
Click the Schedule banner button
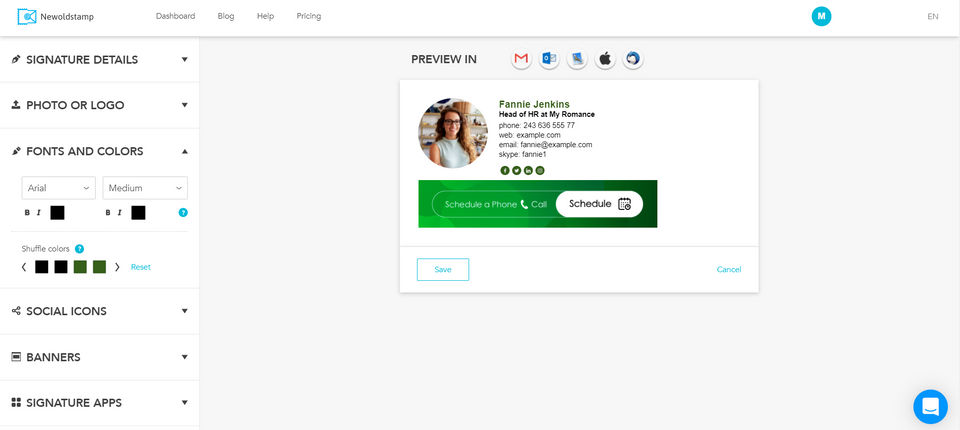[599, 204]
